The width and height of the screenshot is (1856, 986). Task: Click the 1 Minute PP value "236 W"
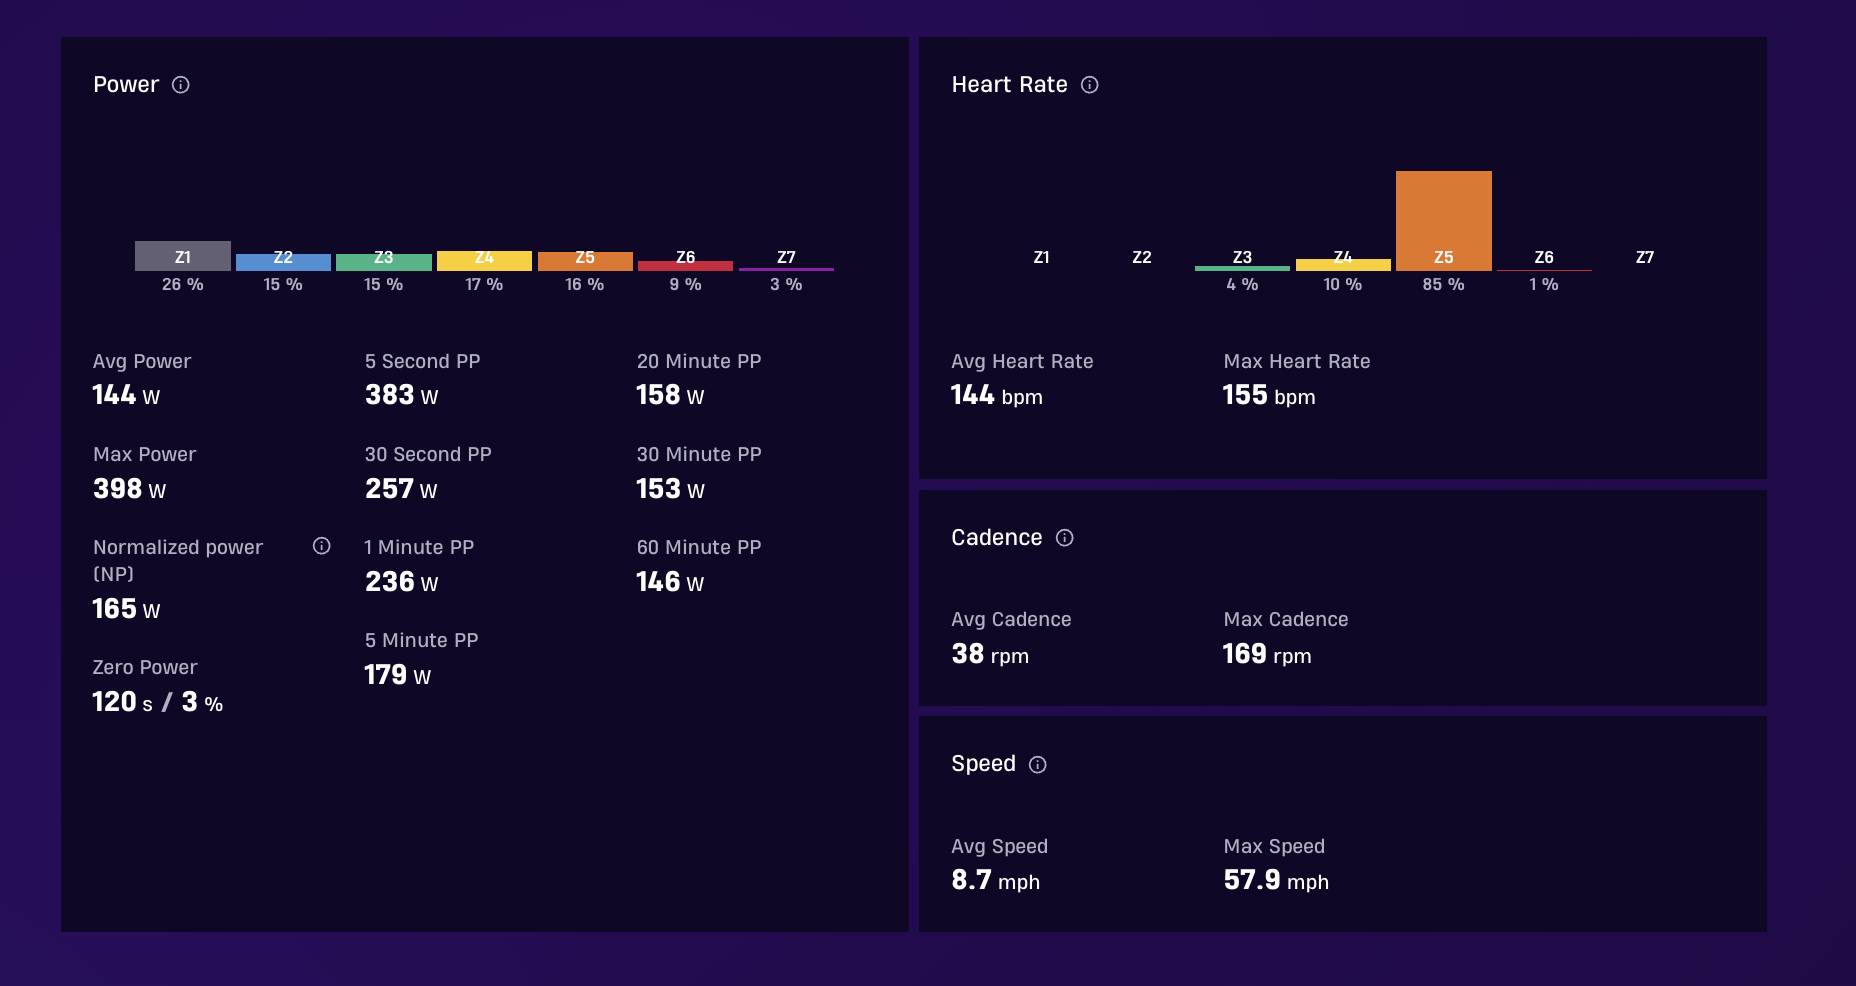click(x=401, y=582)
